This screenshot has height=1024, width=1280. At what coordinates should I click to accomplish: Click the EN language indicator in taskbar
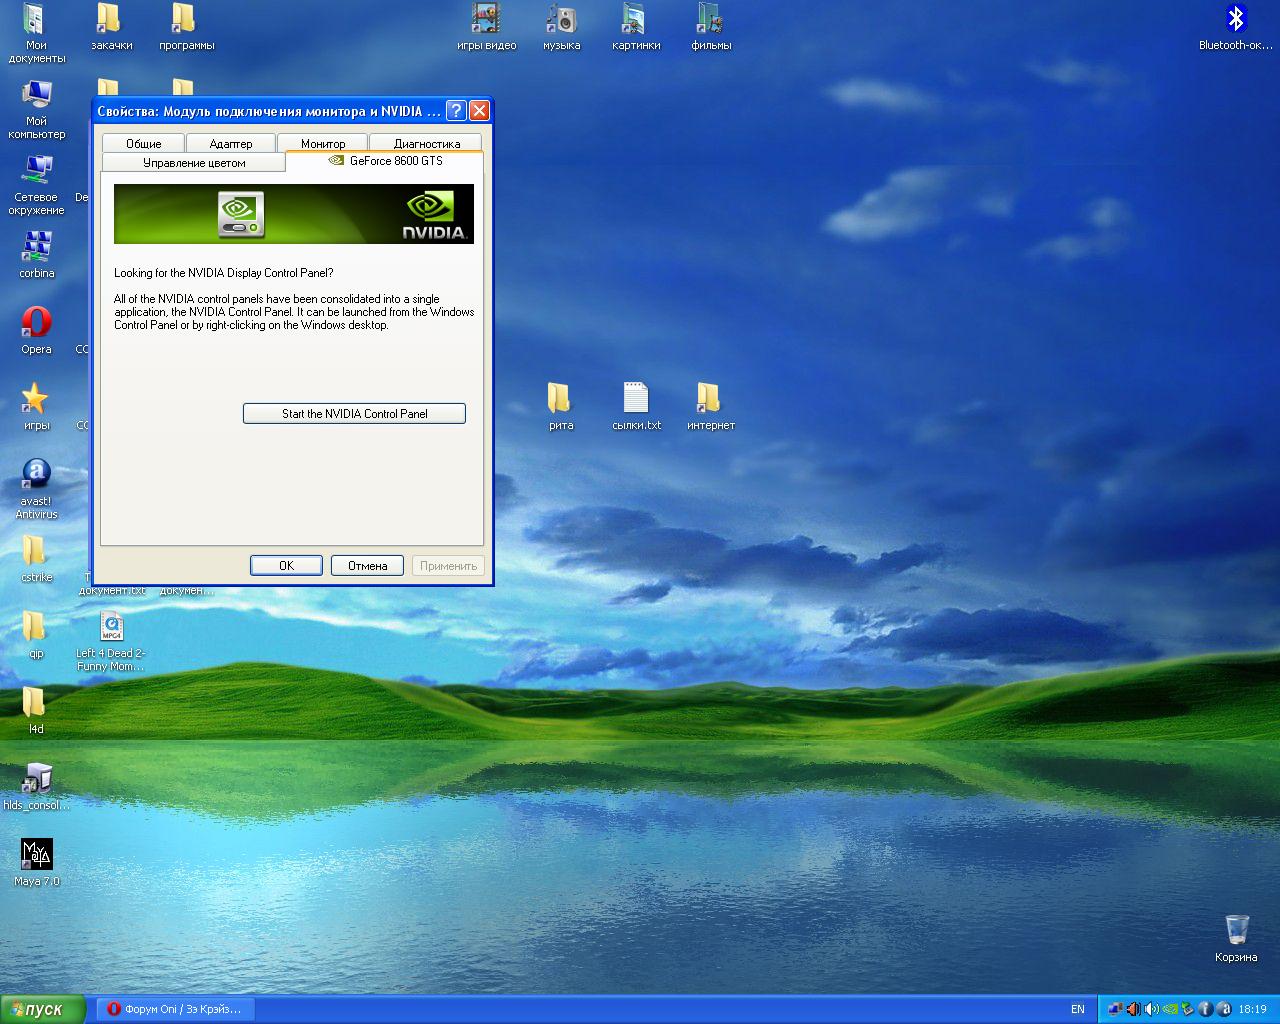pyautogui.click(x=1077, y=1009)
